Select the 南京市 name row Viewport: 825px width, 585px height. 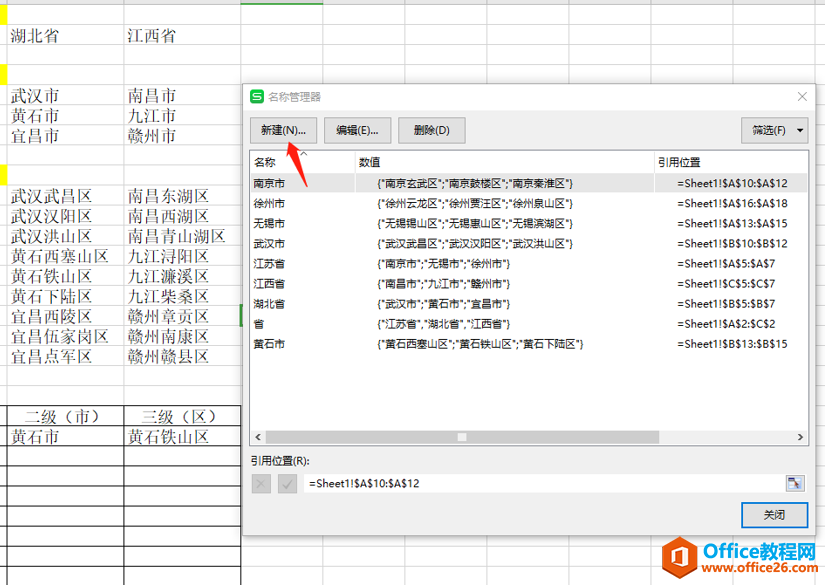[x=529, y=183]
